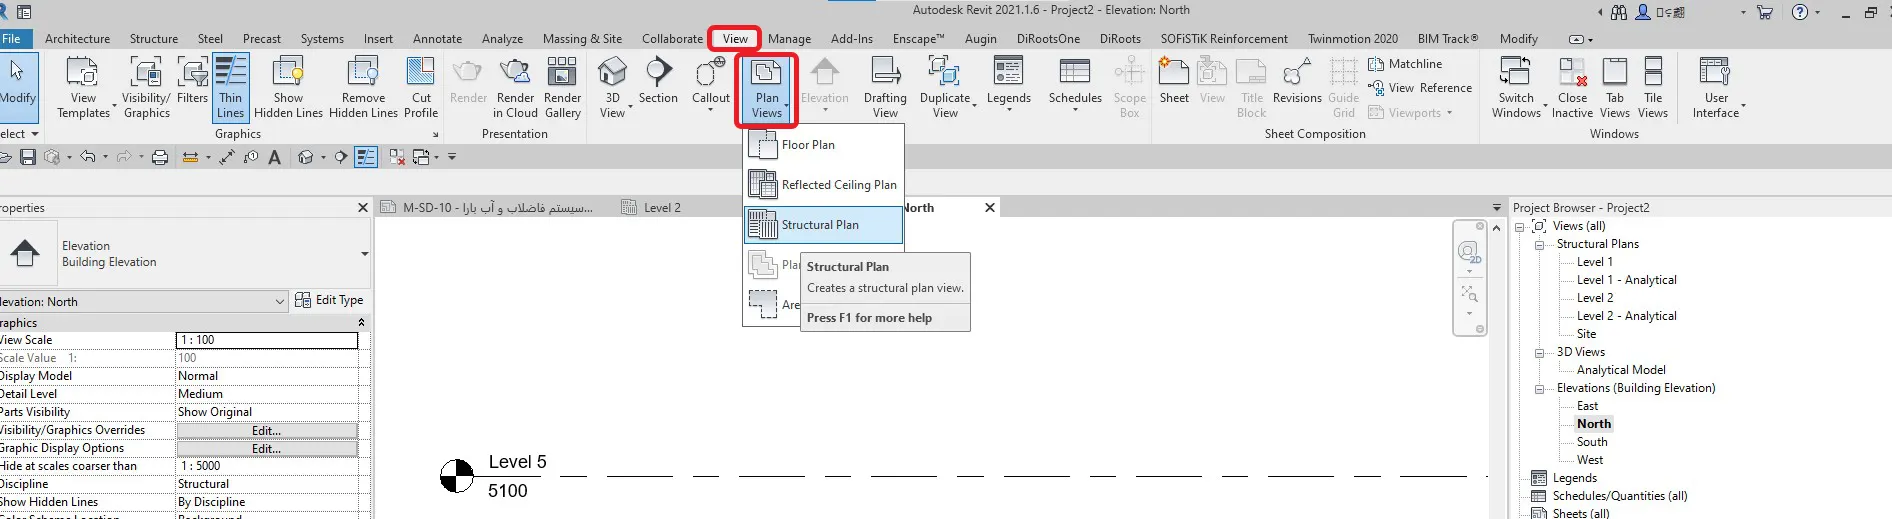The height and width of the screenshot is (519, 1892).
Task: Select Level 1 - Analytical in Project Browser
Action: 1626,280
